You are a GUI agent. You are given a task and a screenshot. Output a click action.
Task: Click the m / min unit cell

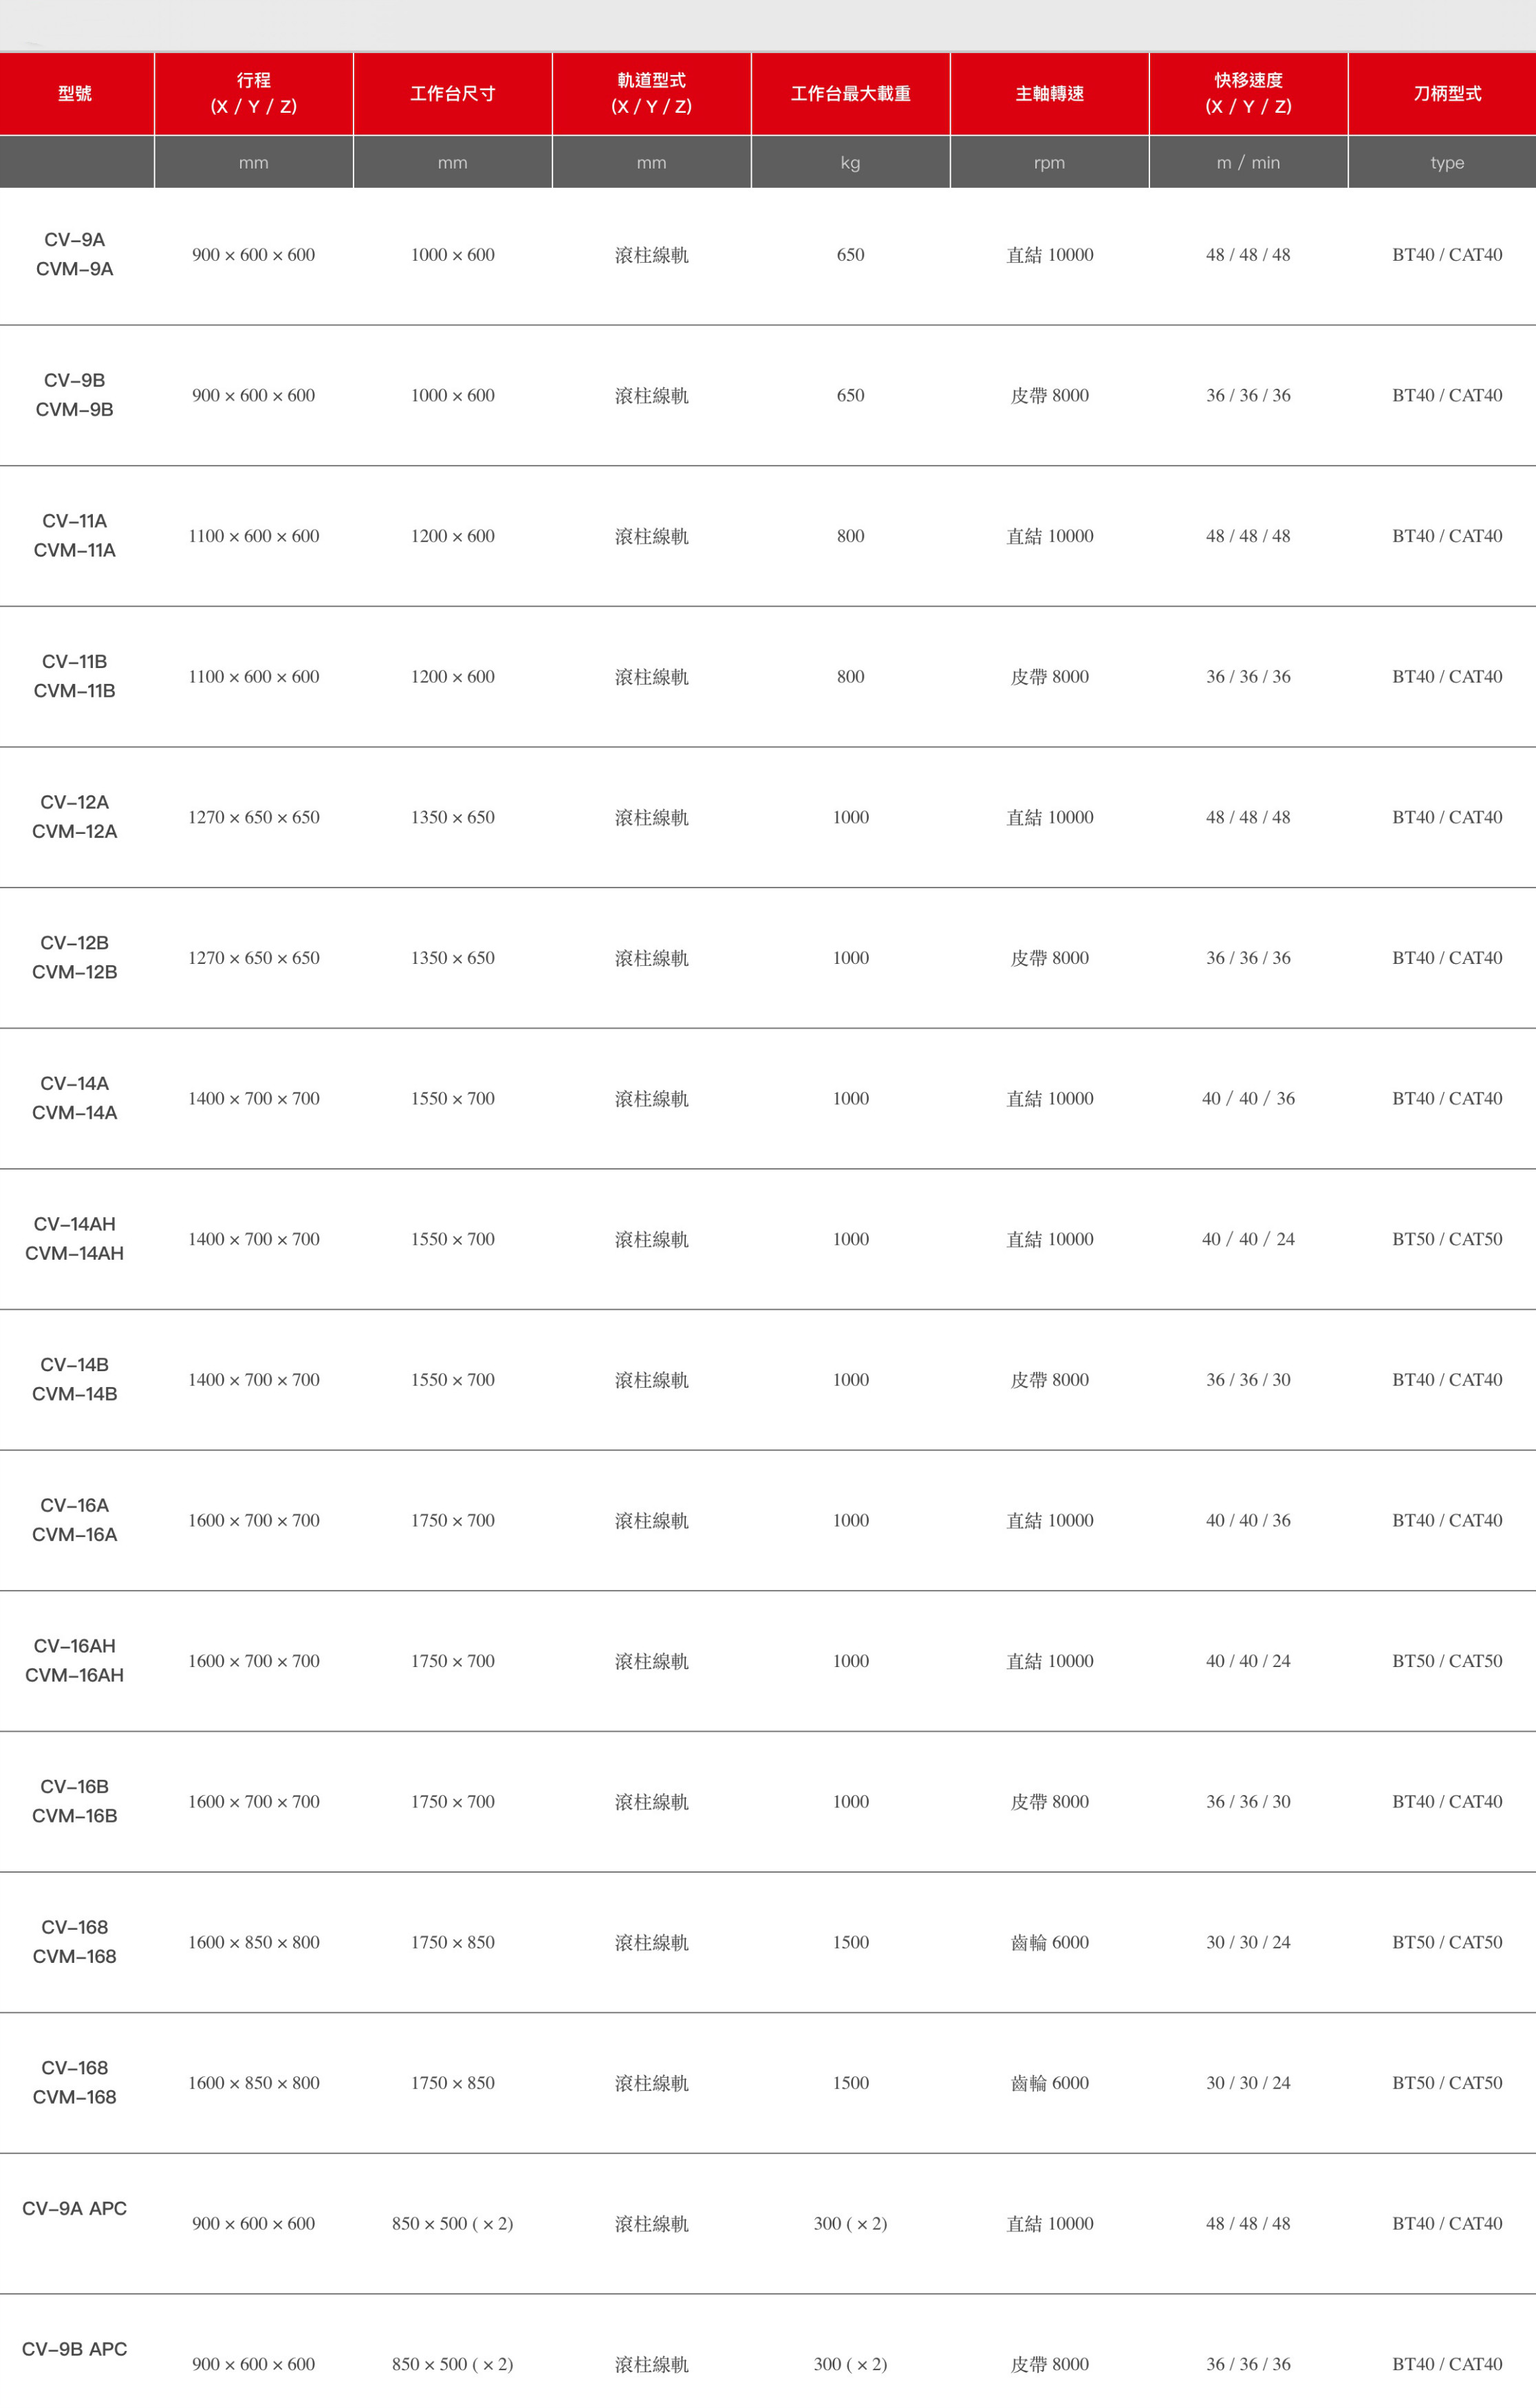(x=1248, y=162)
